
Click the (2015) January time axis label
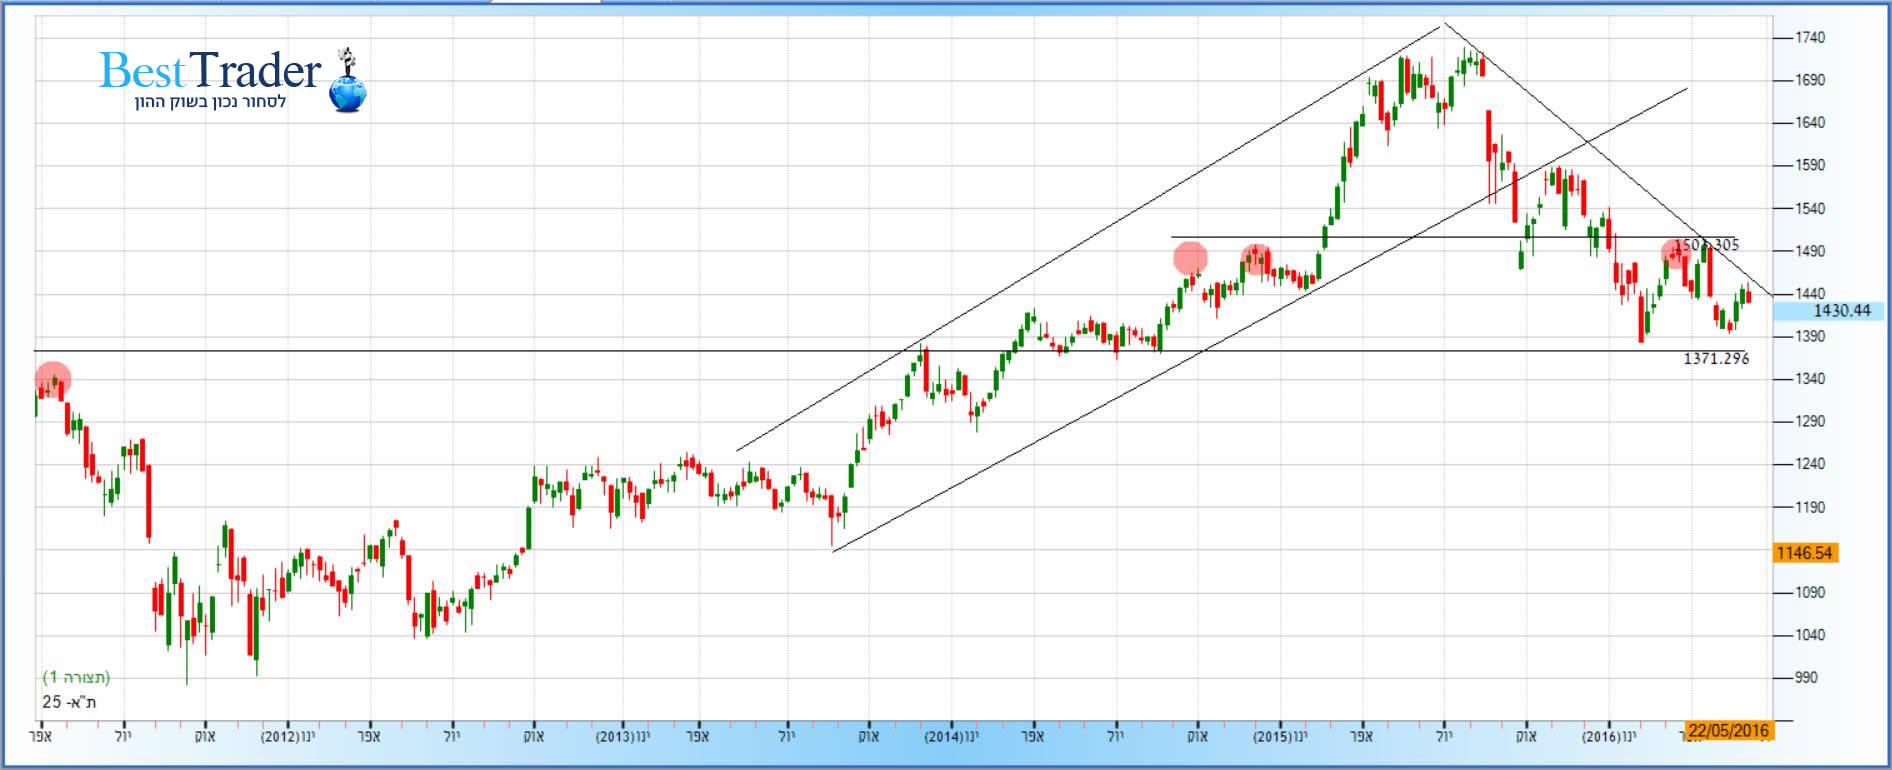[1280, 737]
